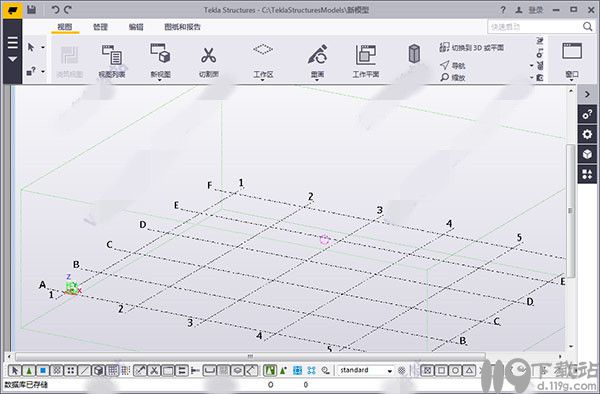600x394 pixels.
Task: Redo with the forward arrow icon
Action: click(x=68, y=10)
